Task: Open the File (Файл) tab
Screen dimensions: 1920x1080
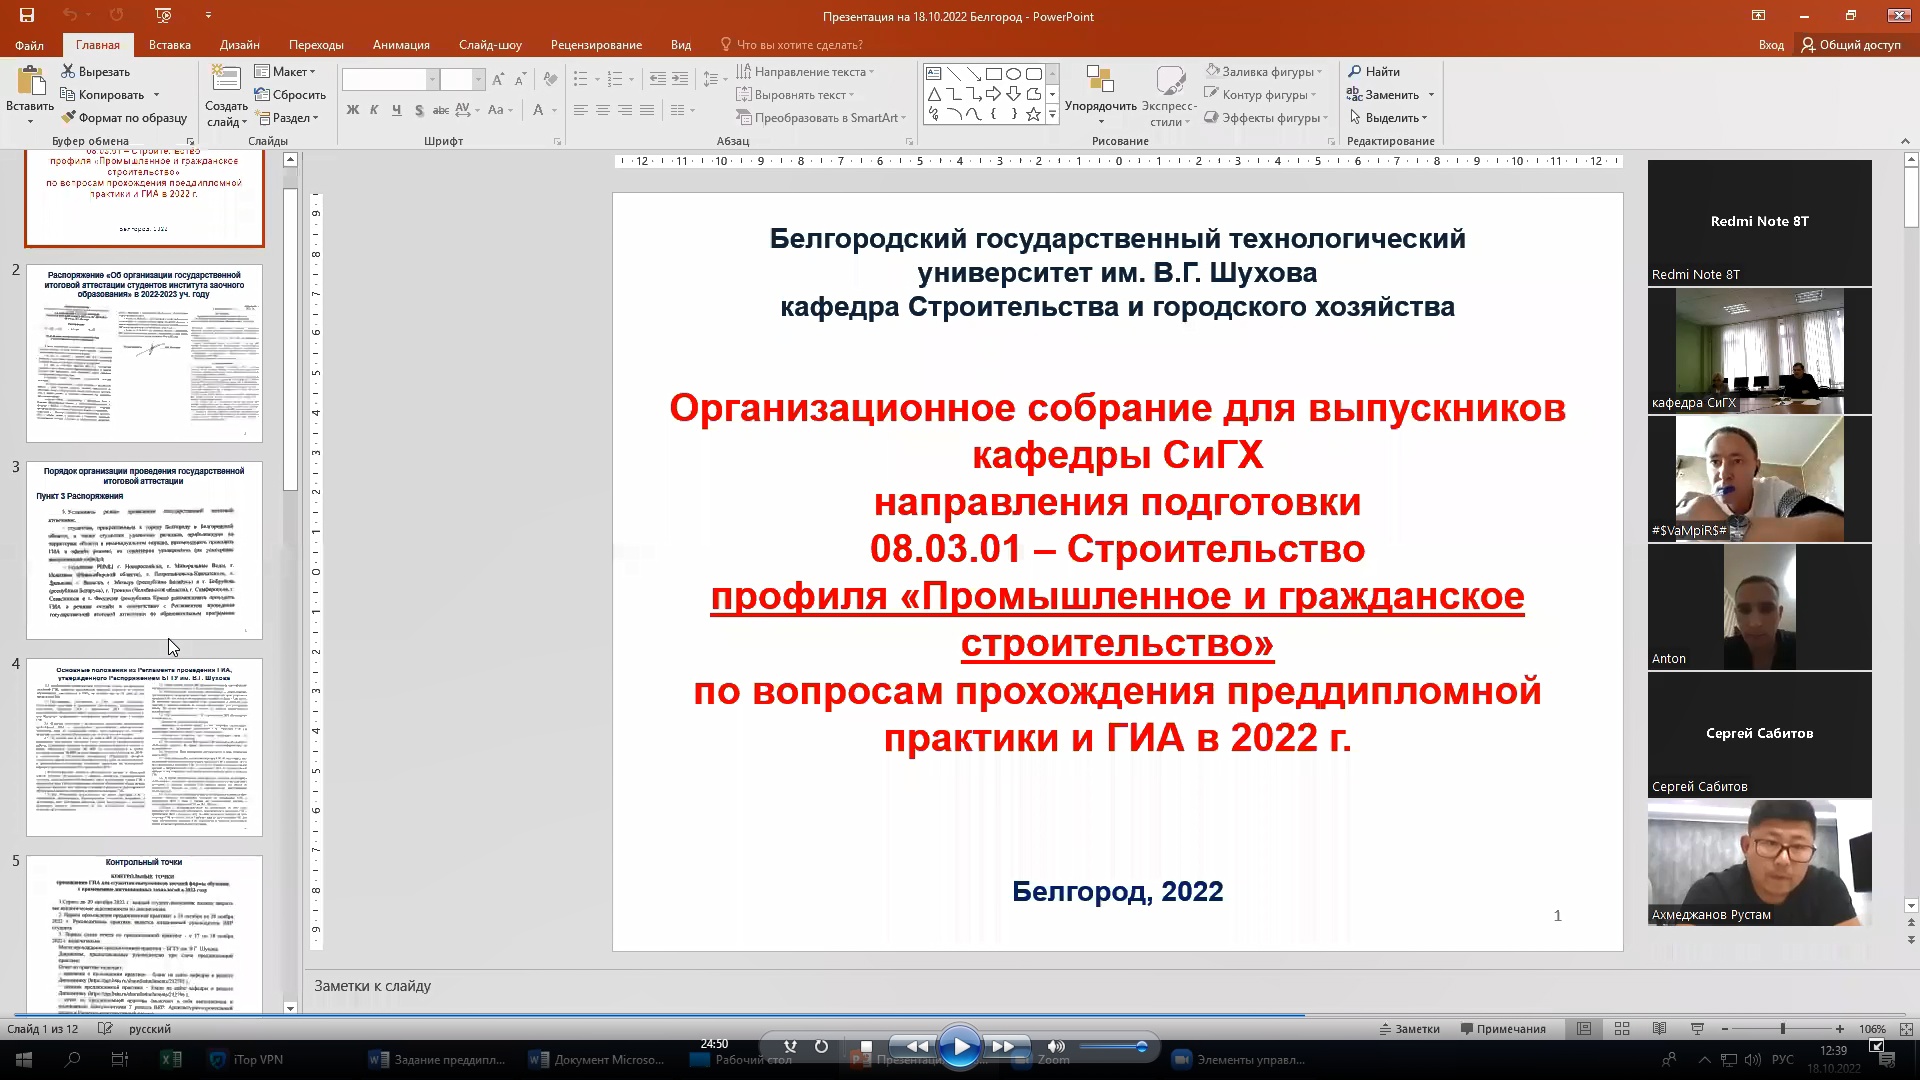Action: tap(29, 44)
